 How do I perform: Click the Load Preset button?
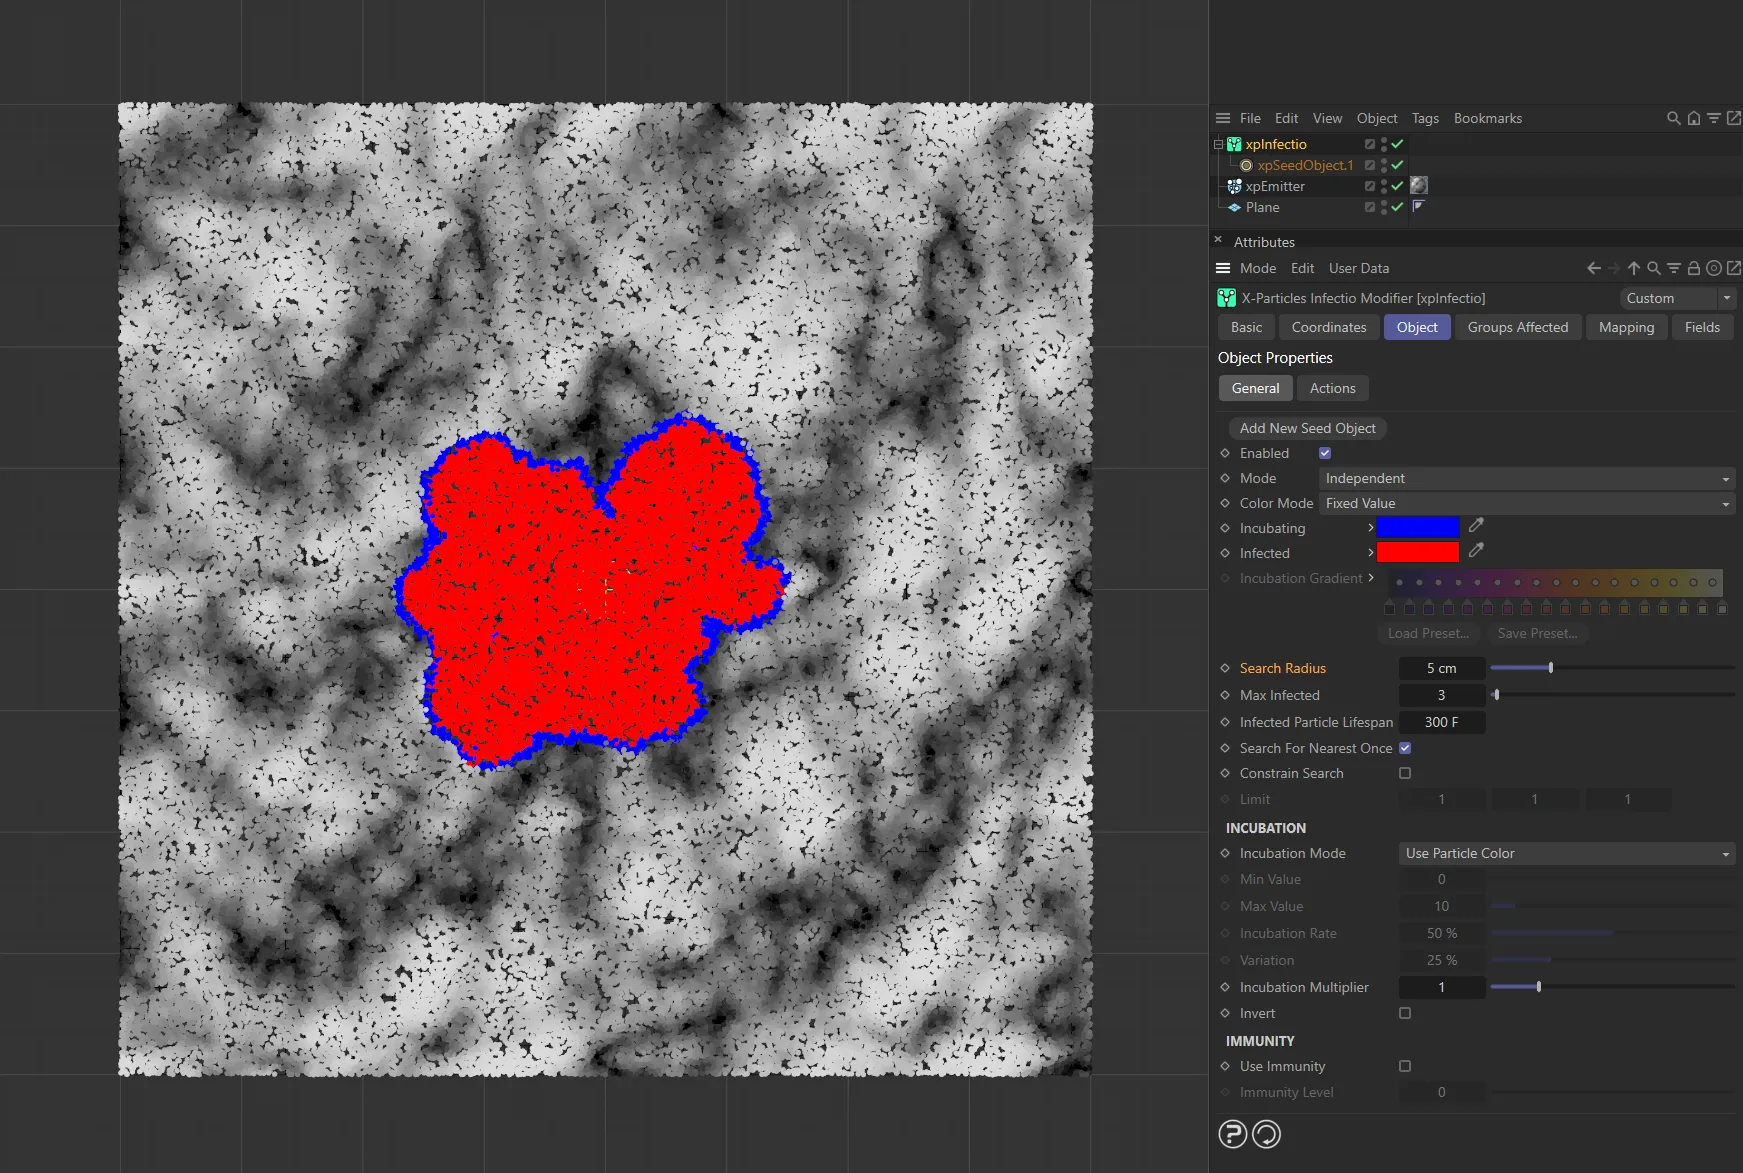[1428, 633]
